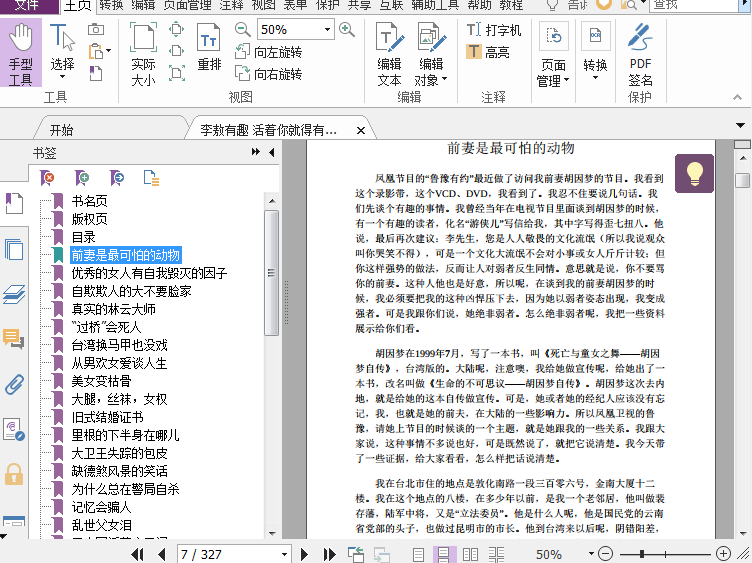Image resolution: width=752 pixels, height=563 pixels.
Task: Select bookmark 为什么总在警局自杀
Action: (125, 489)
